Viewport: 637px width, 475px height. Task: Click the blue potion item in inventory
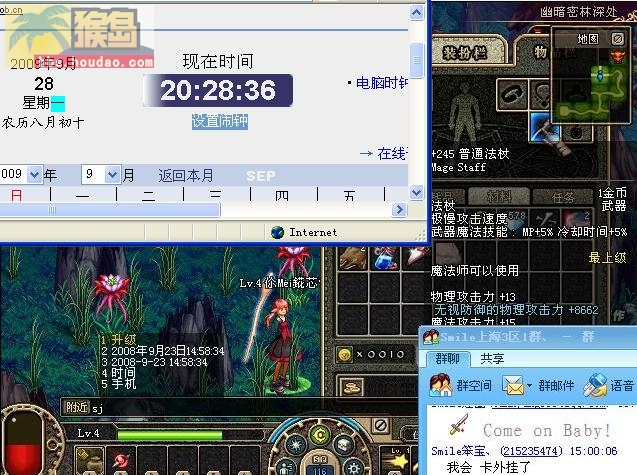(384, 258)
